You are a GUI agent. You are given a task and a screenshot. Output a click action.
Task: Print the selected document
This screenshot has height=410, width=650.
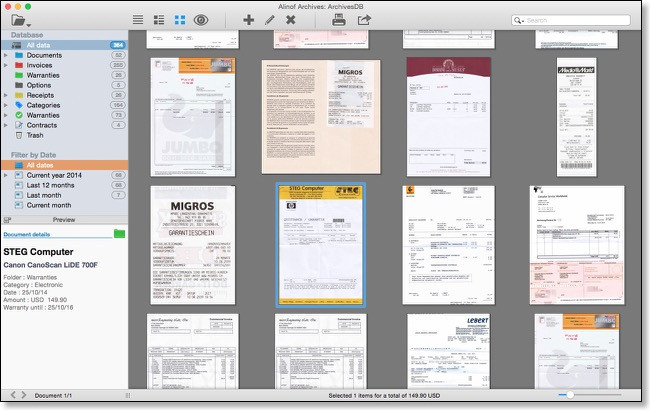coord(339,19)
